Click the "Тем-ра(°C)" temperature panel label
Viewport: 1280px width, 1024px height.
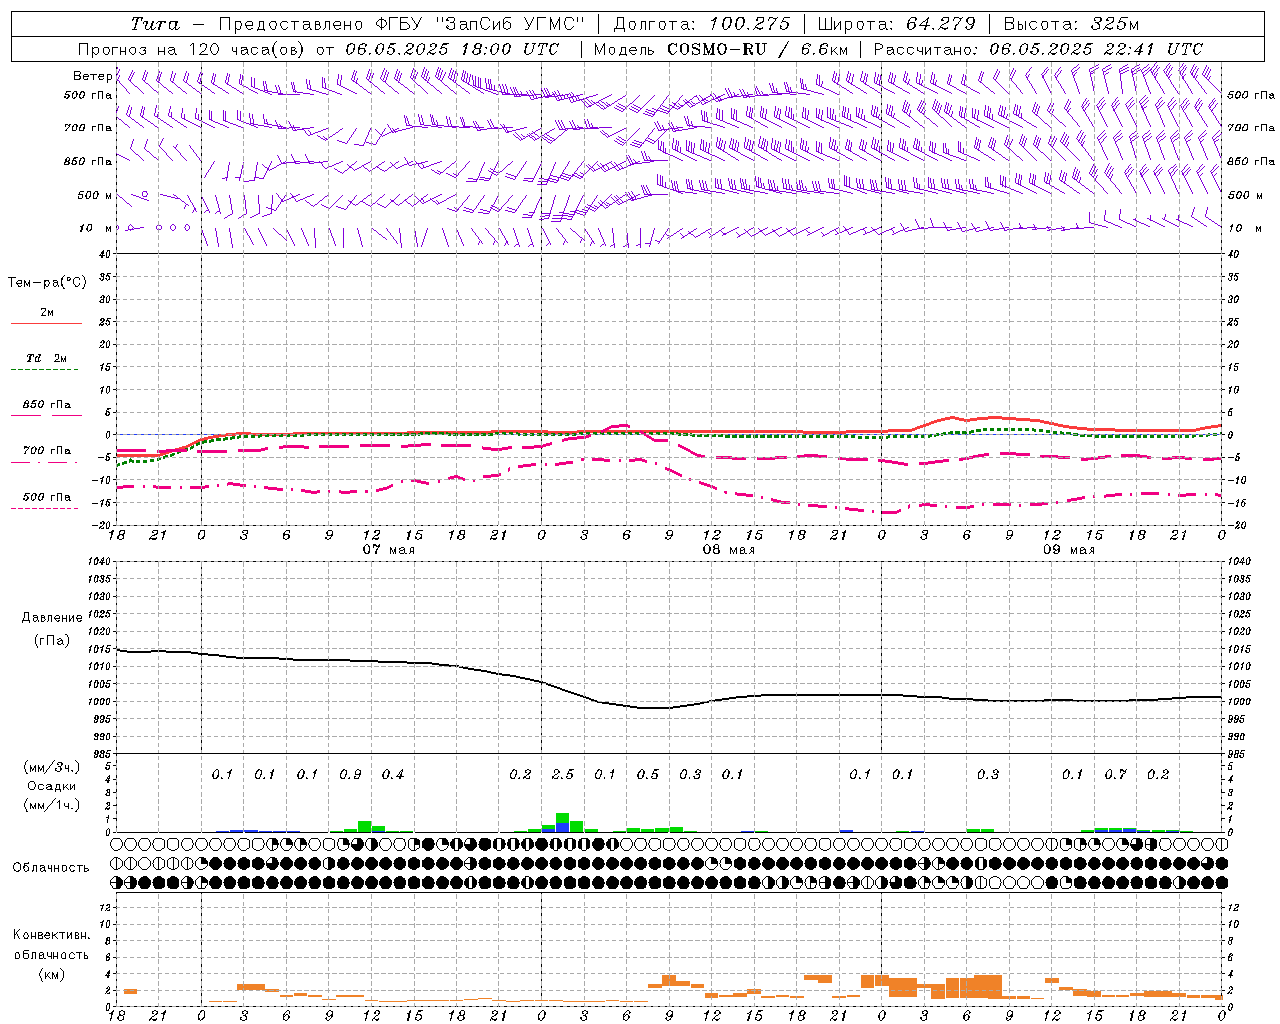(47, 283)
